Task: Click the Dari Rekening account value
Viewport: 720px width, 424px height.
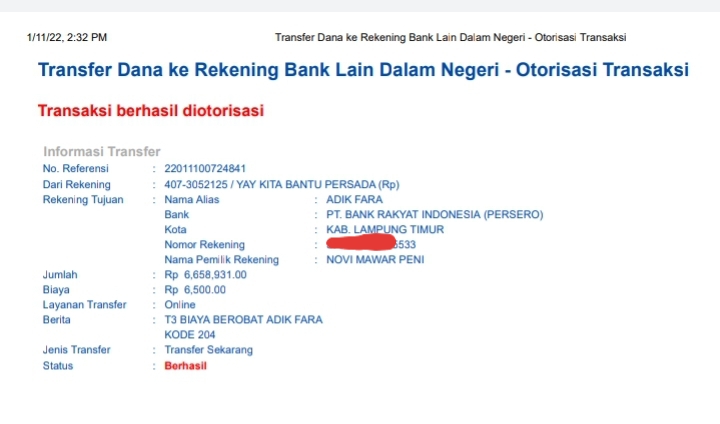Action: pos(282,185)
